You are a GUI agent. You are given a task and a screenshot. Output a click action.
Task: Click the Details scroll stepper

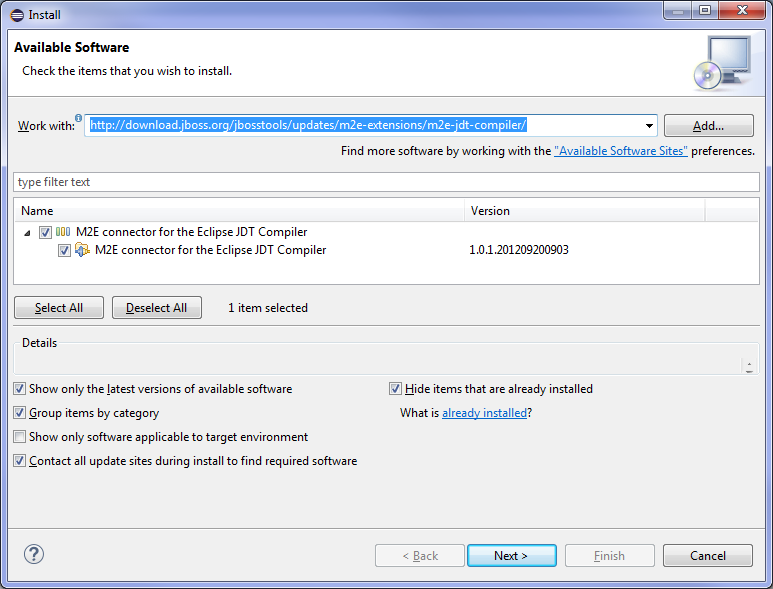pyautogui.click(x=749, y=366)
